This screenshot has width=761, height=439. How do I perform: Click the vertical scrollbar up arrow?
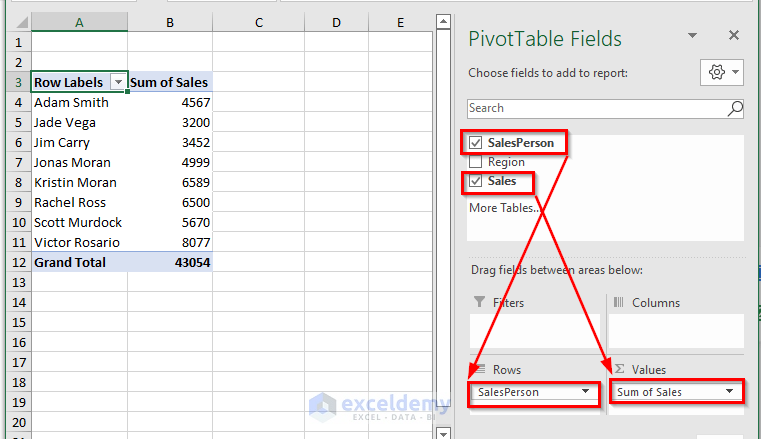pos(443,22)
